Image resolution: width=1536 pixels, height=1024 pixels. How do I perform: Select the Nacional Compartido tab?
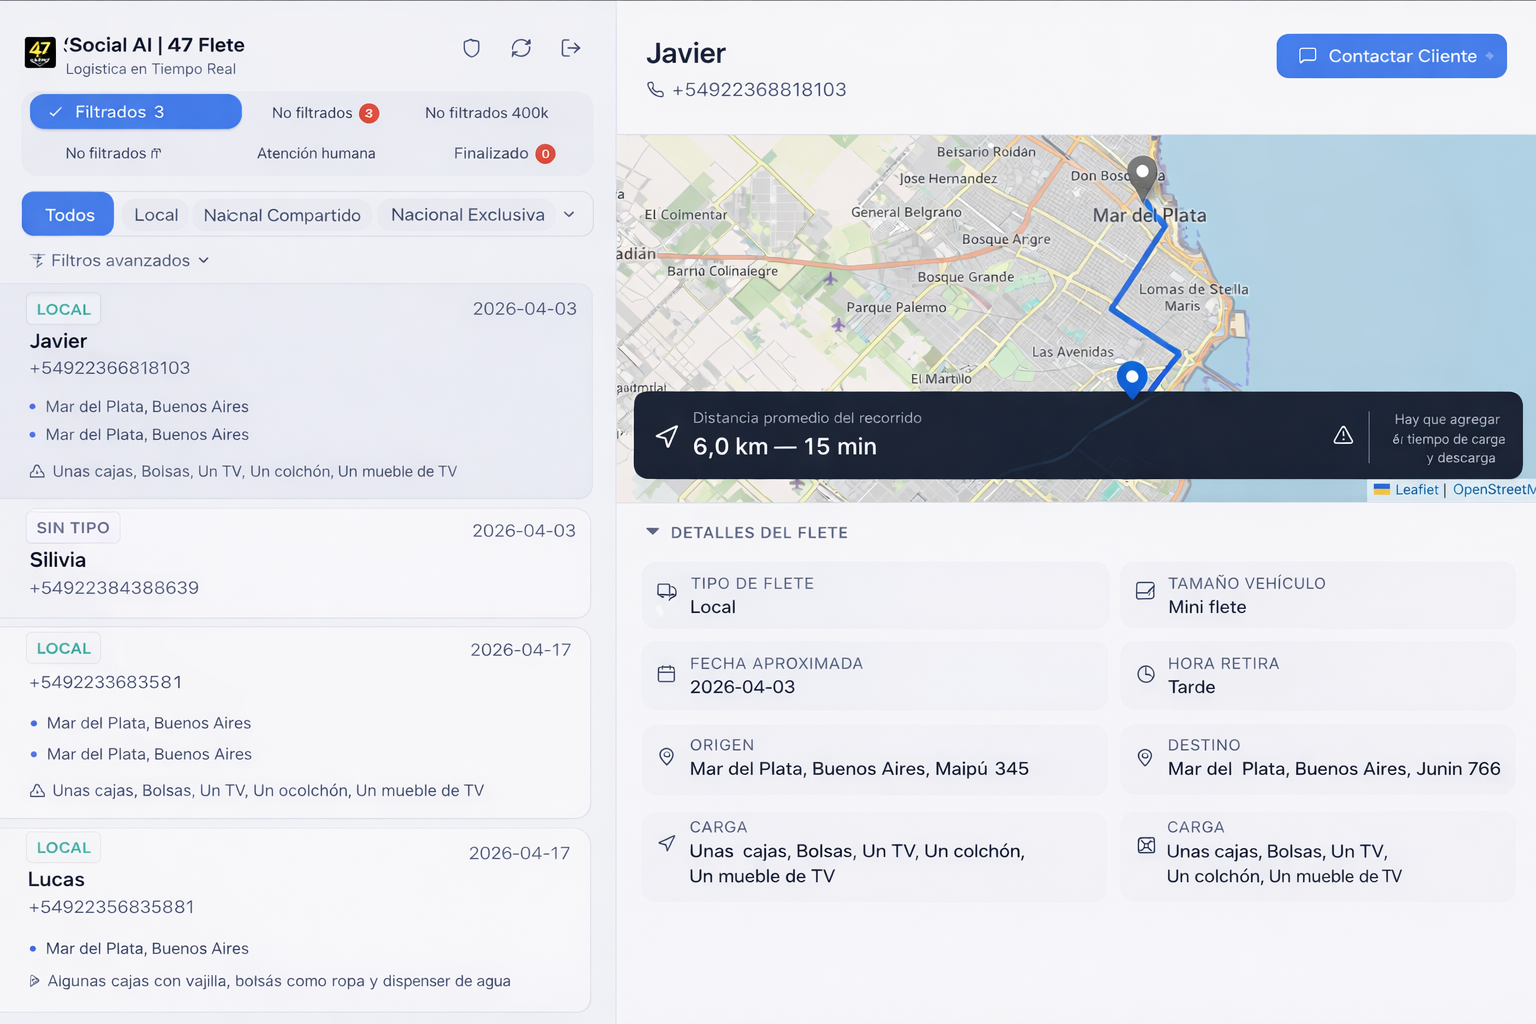pyautogui.click(x=282, y=215)
